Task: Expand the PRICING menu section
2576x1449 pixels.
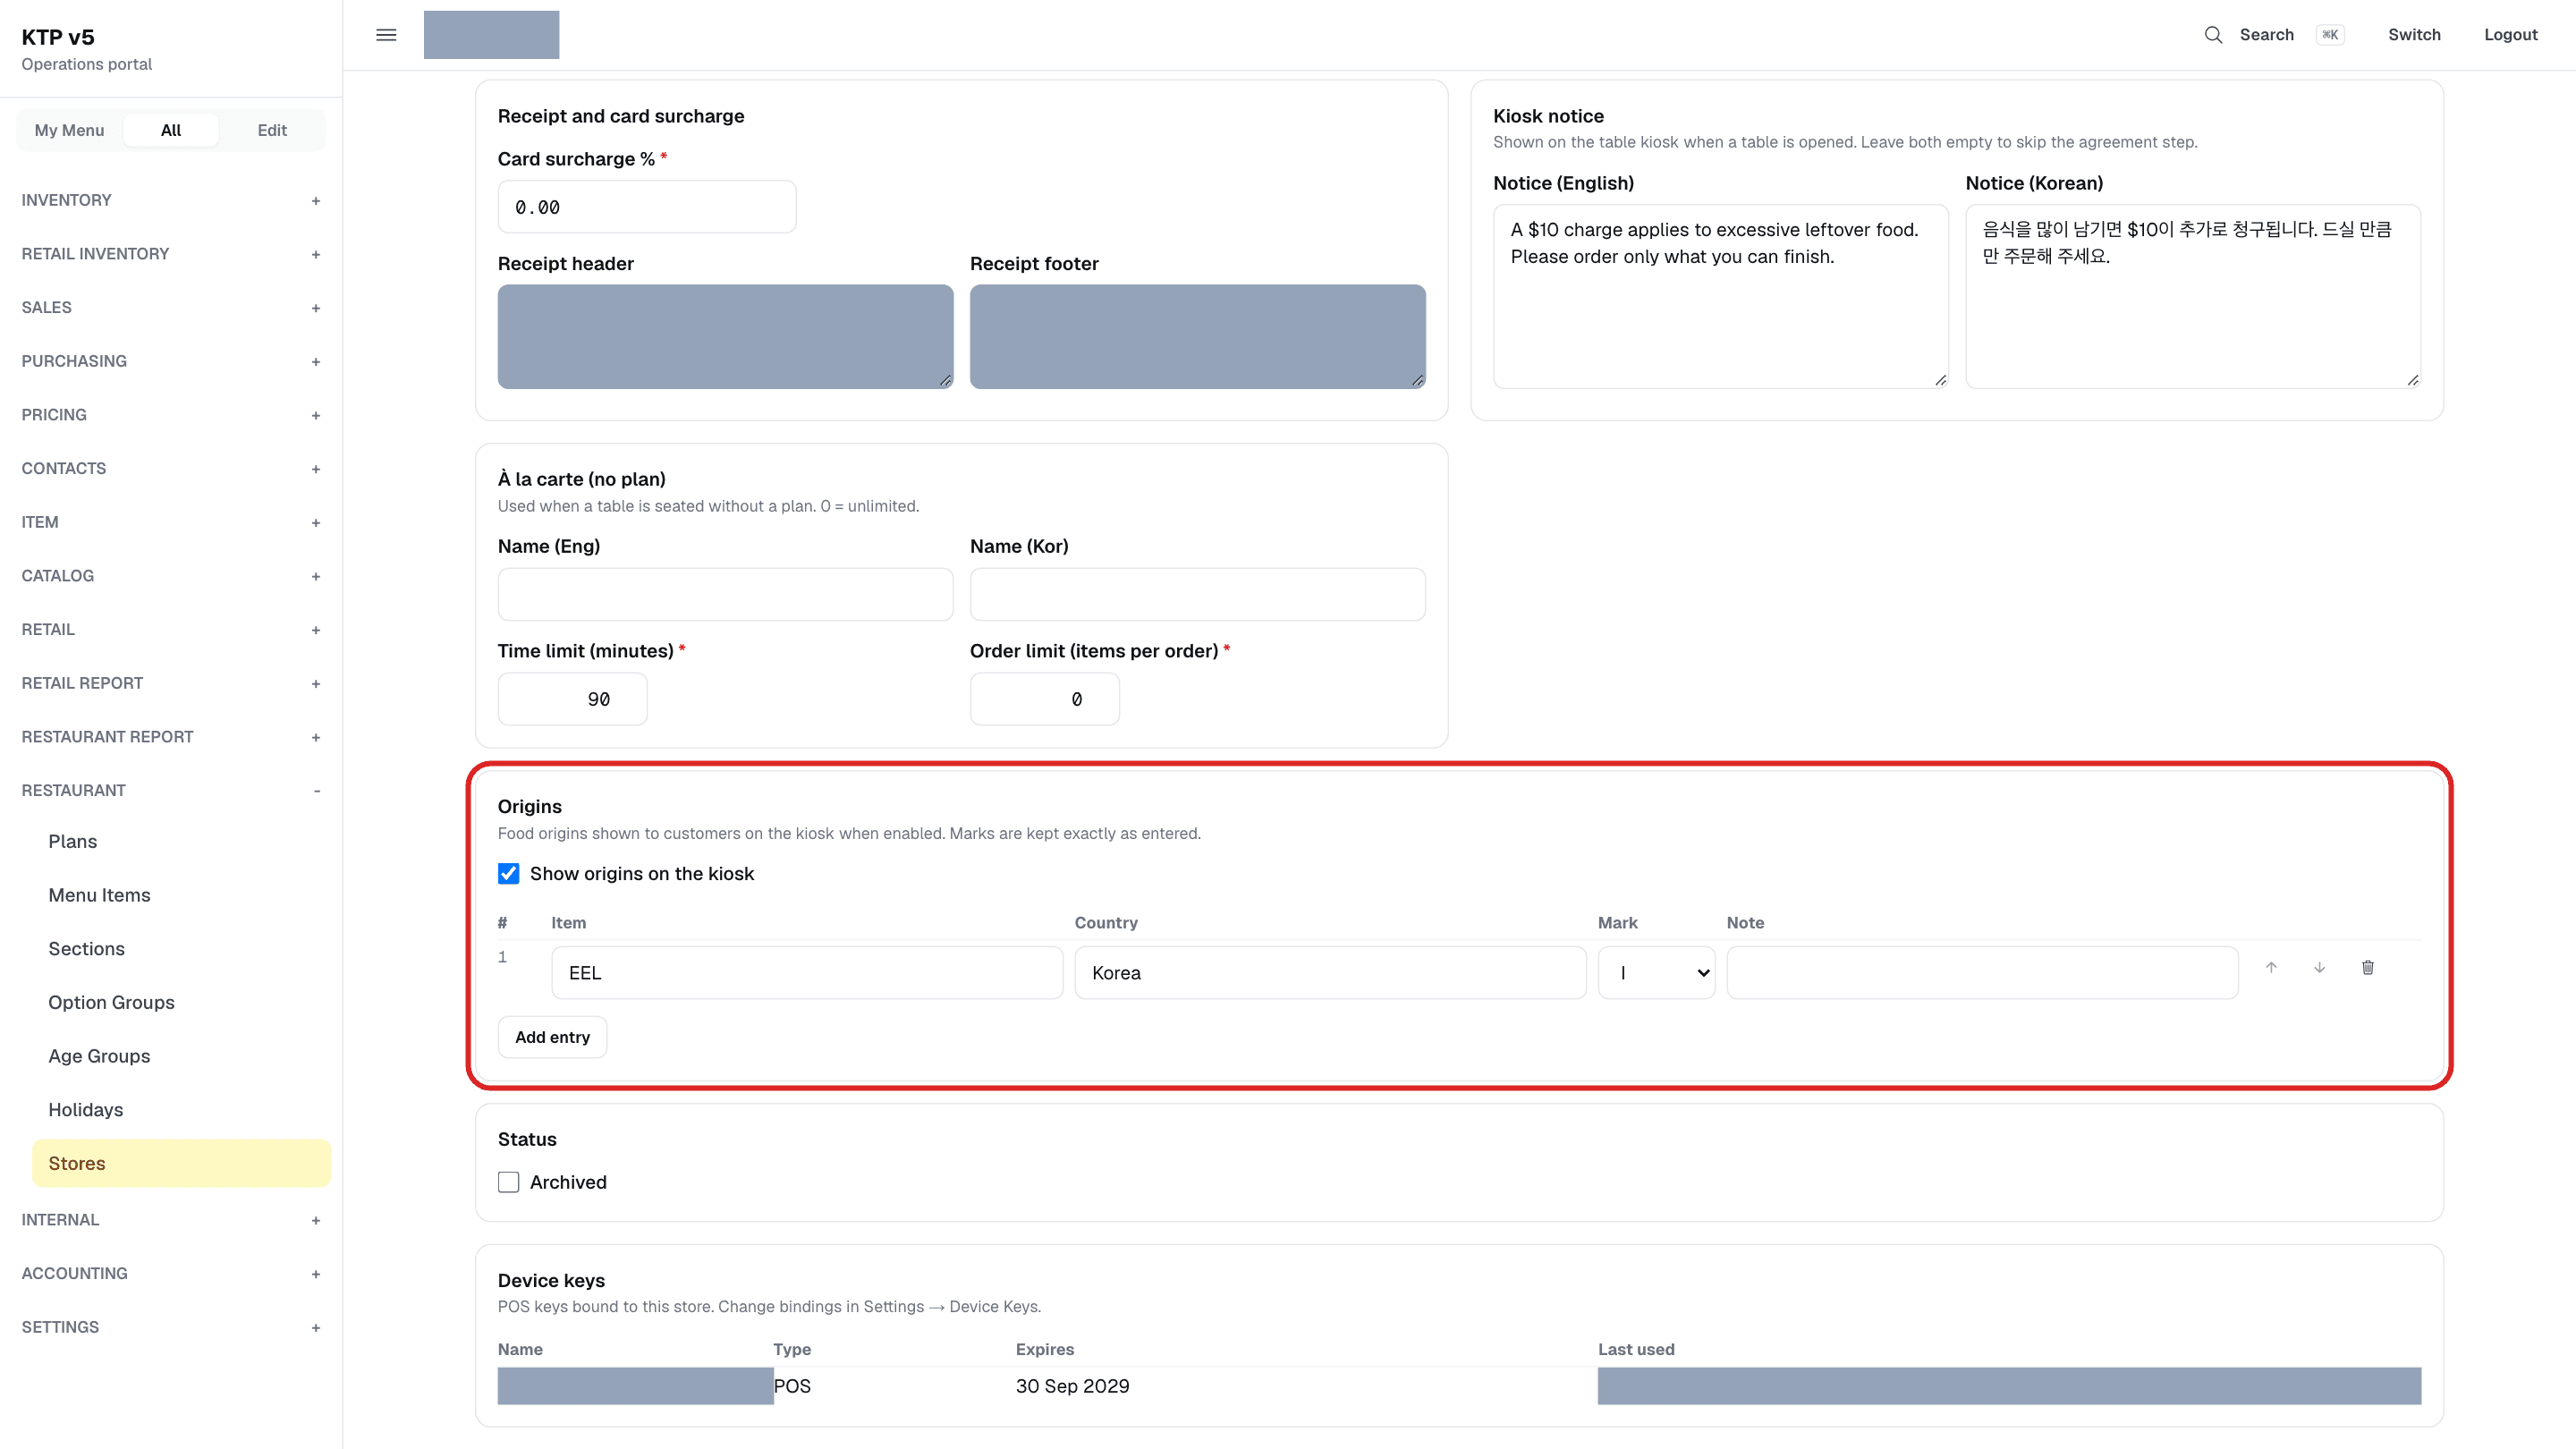Action: tap(171, 415)
